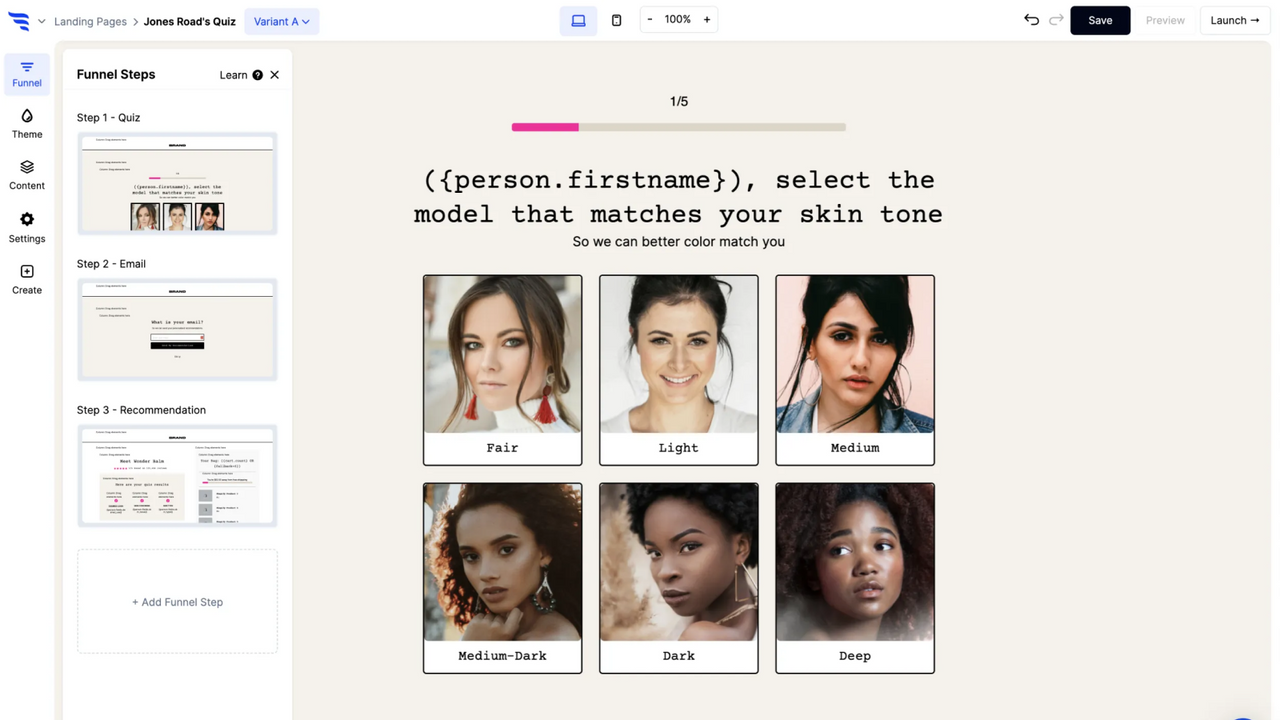Click the Preview button
Image resolution: width=1280 pixels, height=720 pixels.
pyautogui.click(x=1165, y=20)
